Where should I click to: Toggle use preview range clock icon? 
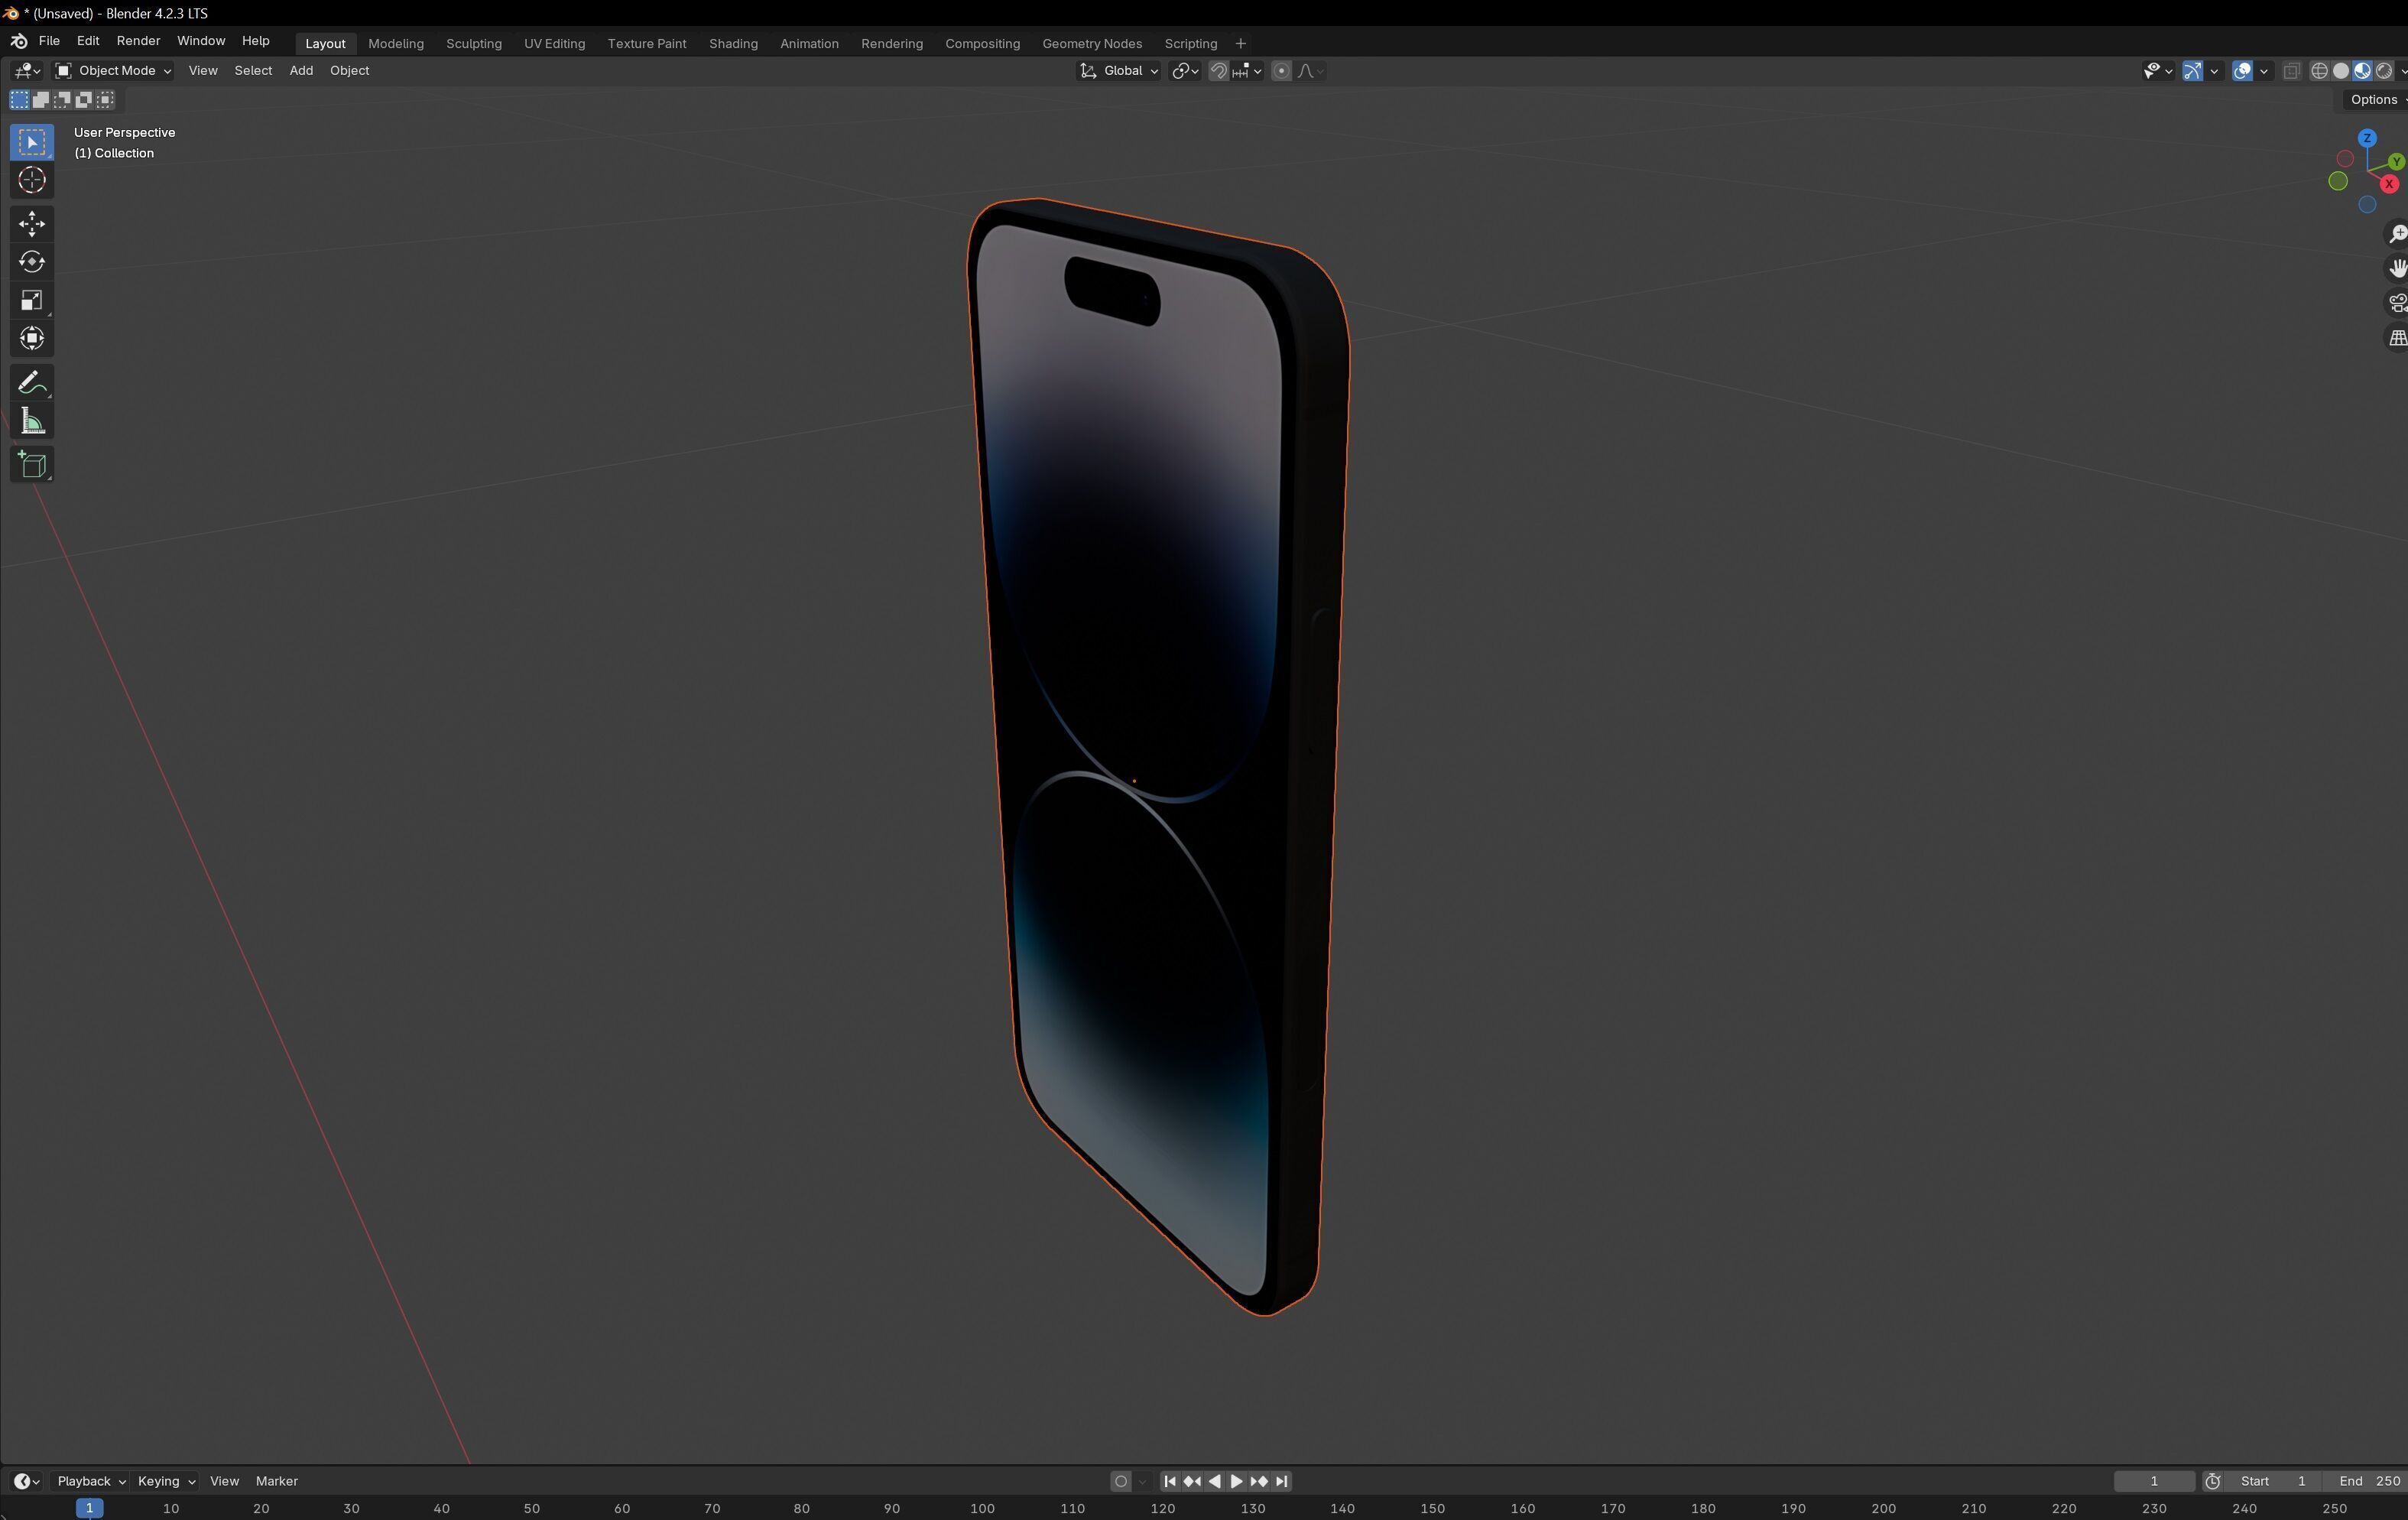[x=2213, y=1481]
